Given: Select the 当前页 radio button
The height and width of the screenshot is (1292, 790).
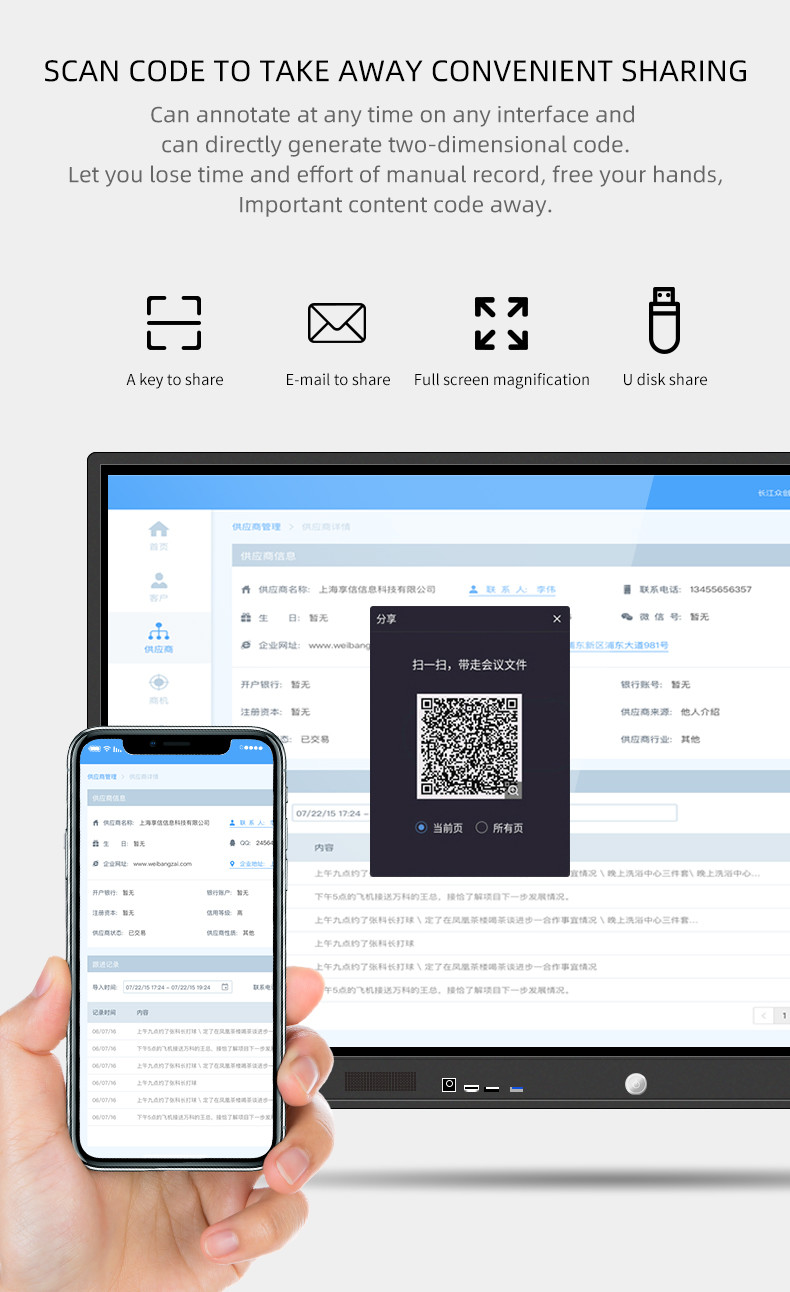Looking at the screenshot, I should click(422, 828).
